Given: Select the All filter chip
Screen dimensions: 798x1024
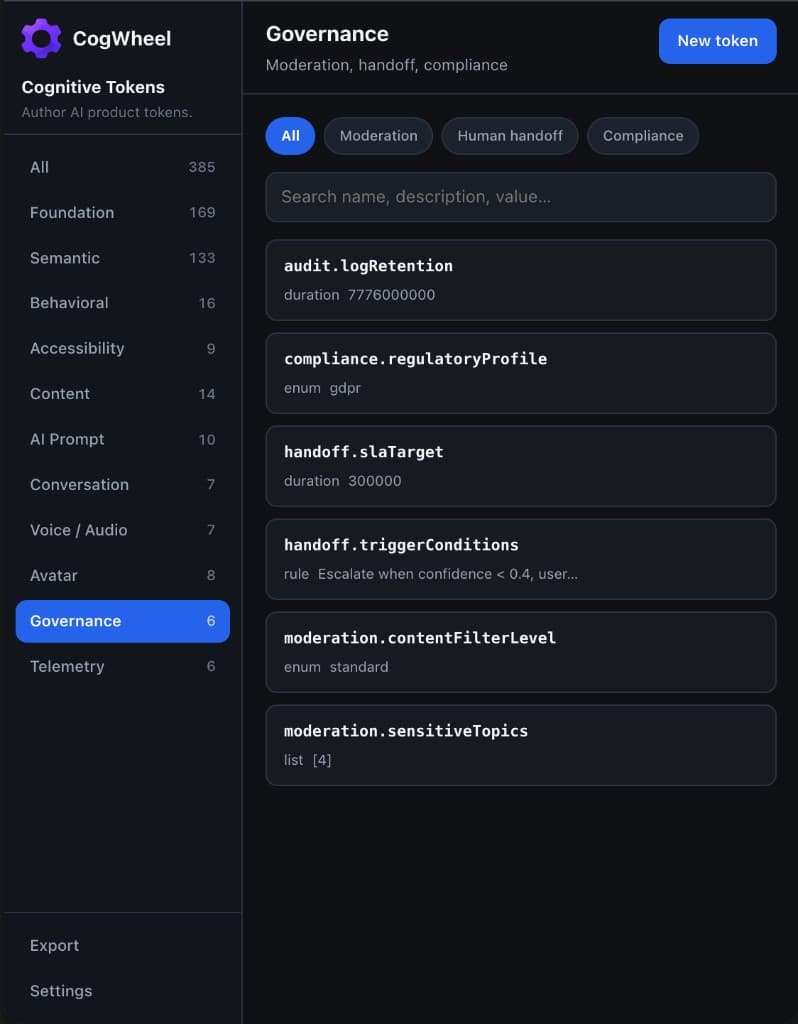Looking at the screenshot, I should [290, 136].
